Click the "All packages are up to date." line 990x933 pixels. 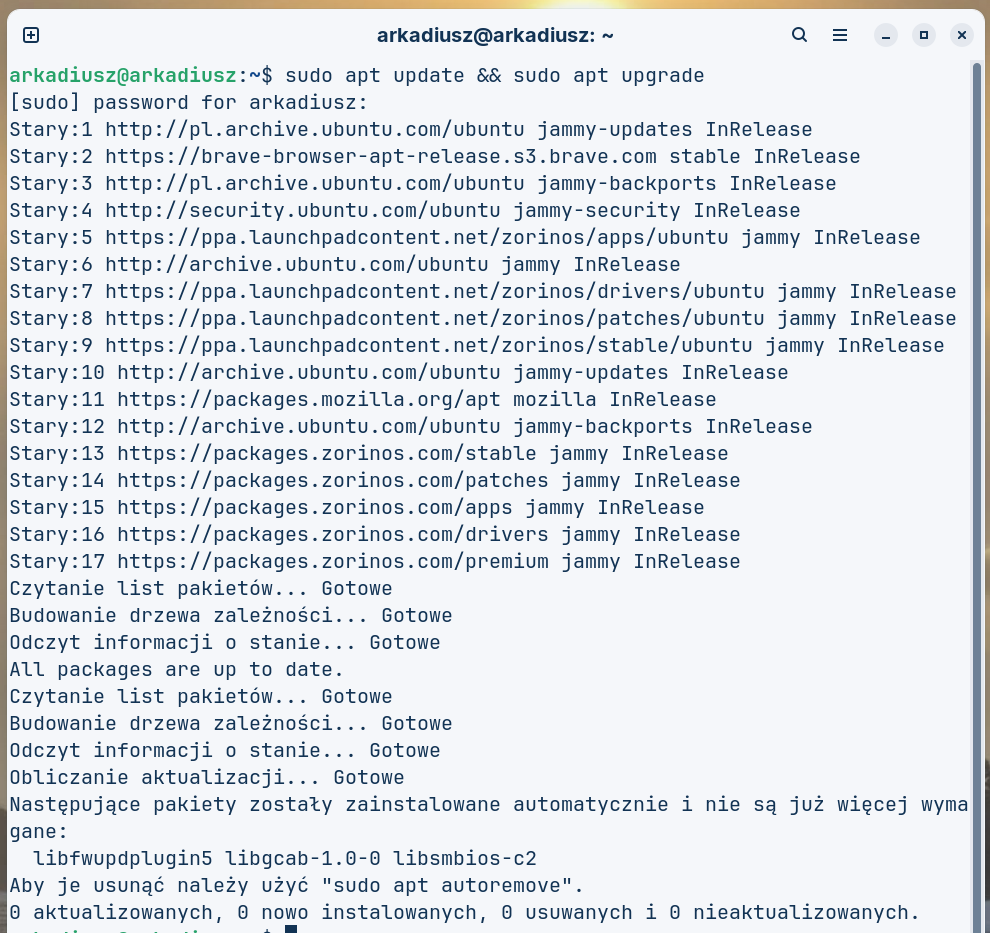[x=177, y=669]
